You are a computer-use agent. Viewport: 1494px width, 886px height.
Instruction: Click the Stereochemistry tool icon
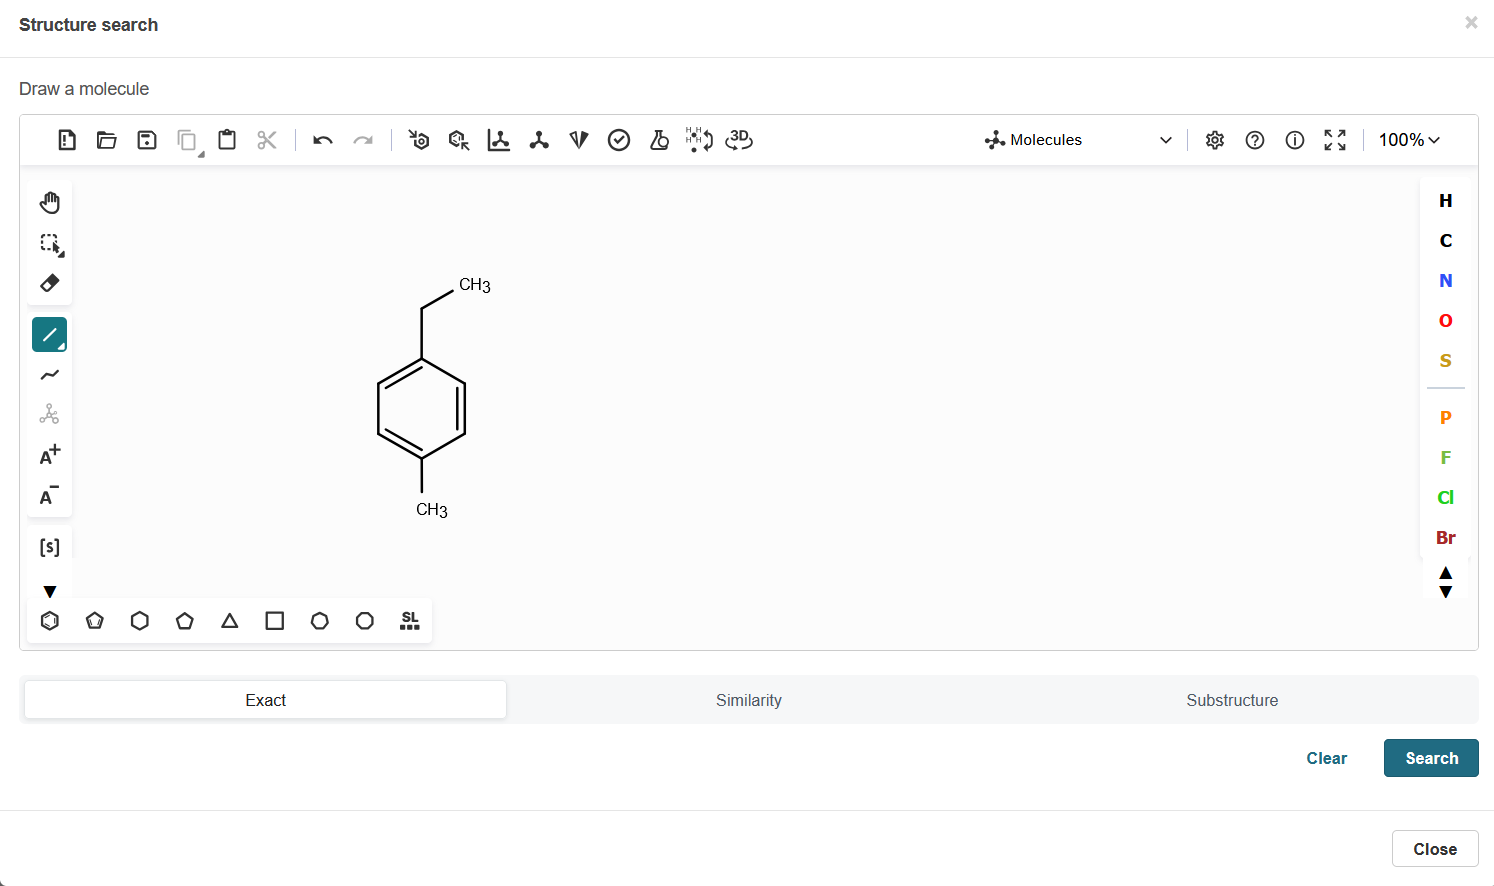point(50,415)
